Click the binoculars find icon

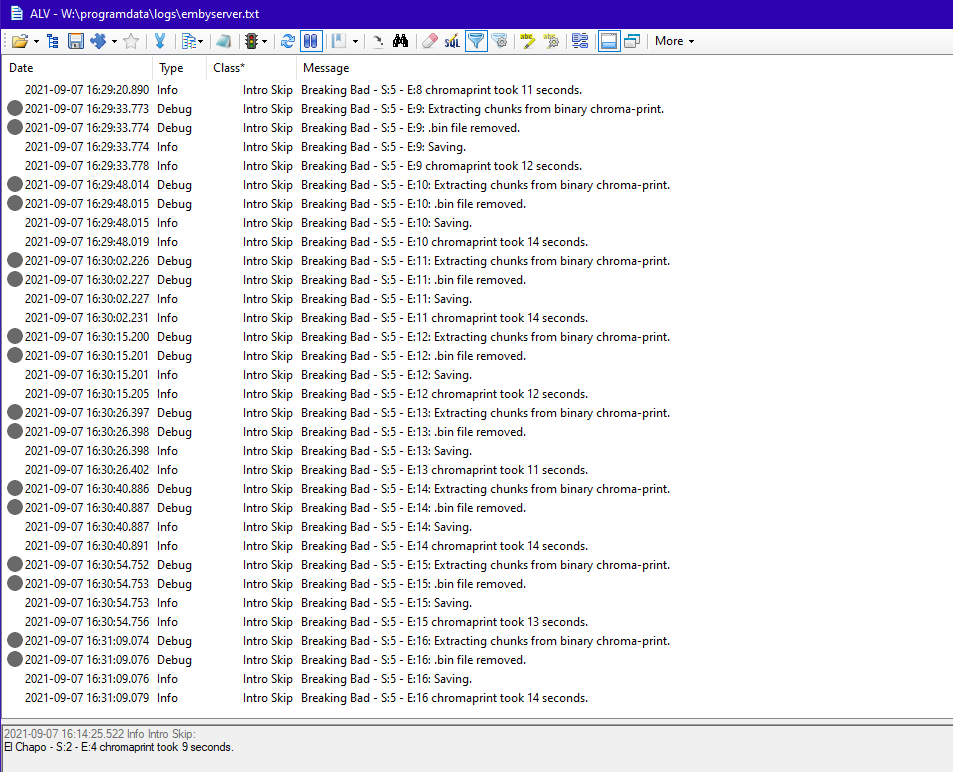point(401,41)
